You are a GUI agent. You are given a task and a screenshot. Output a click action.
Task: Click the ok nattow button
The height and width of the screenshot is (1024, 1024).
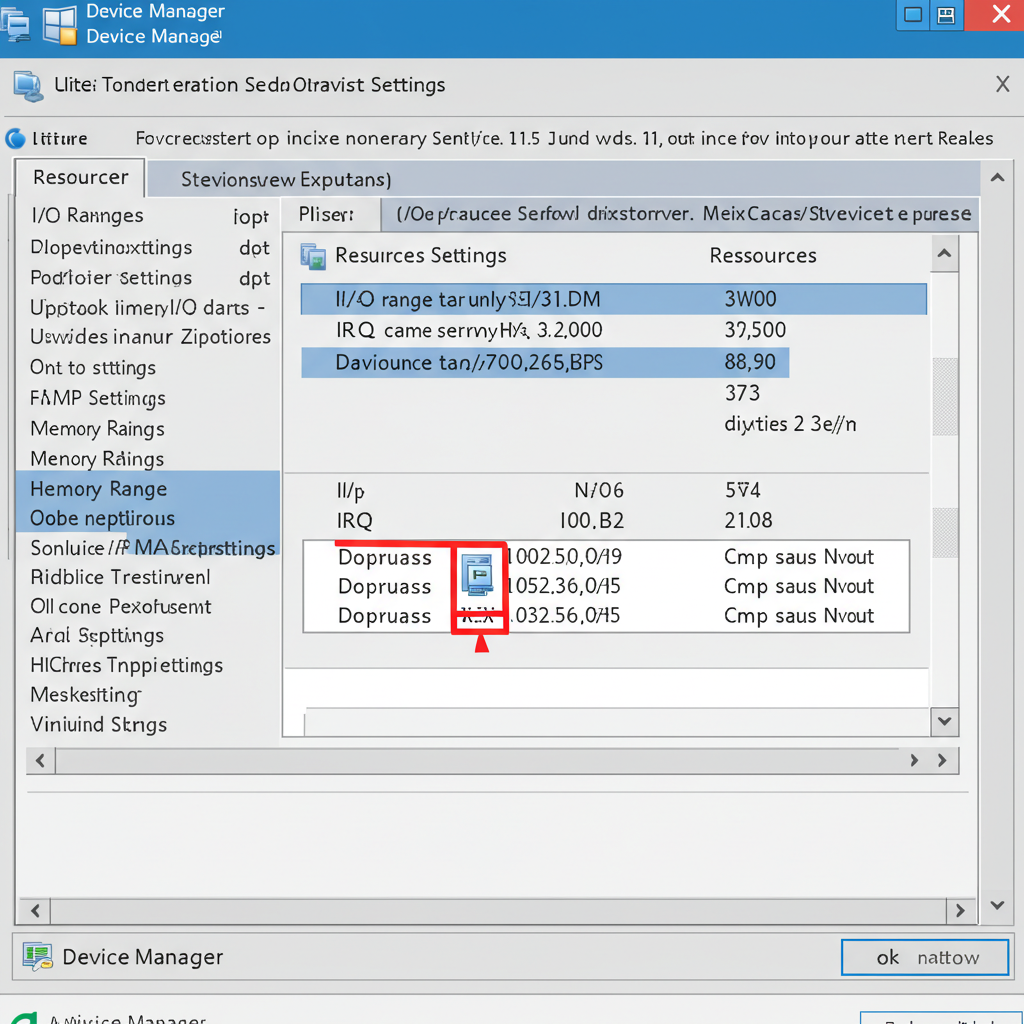925,957
